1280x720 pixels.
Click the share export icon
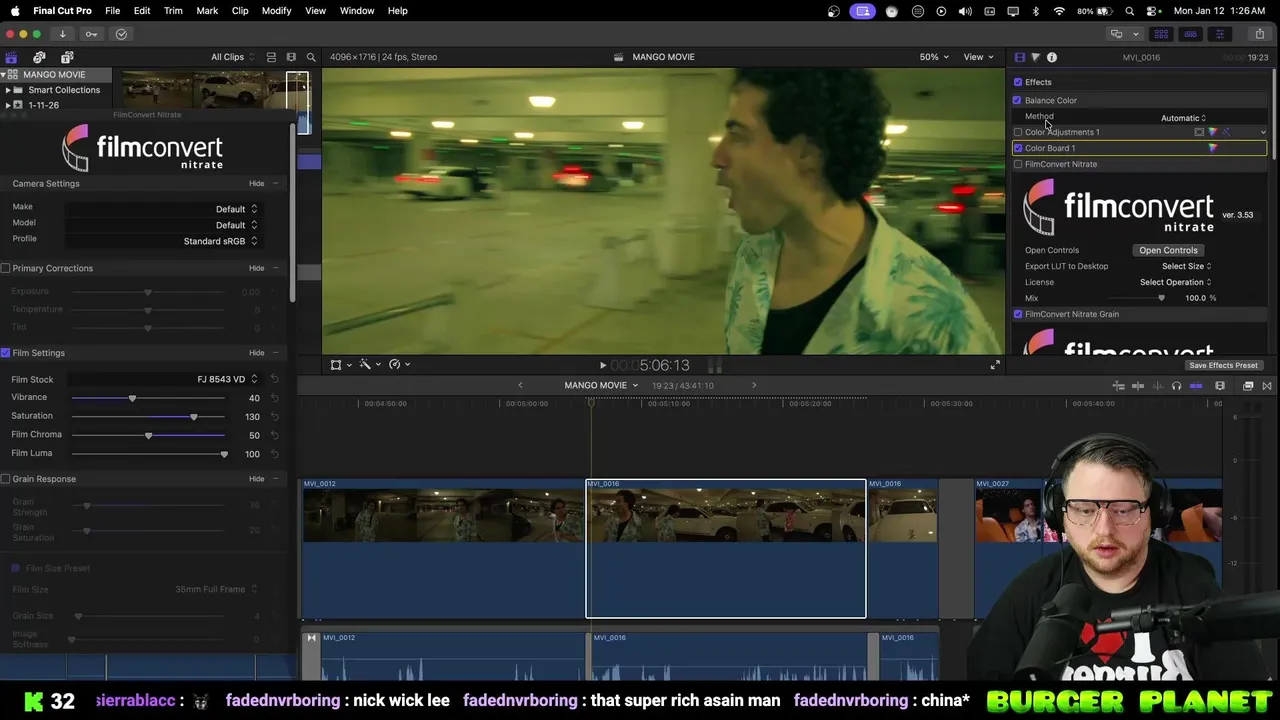coord(1259,34)
